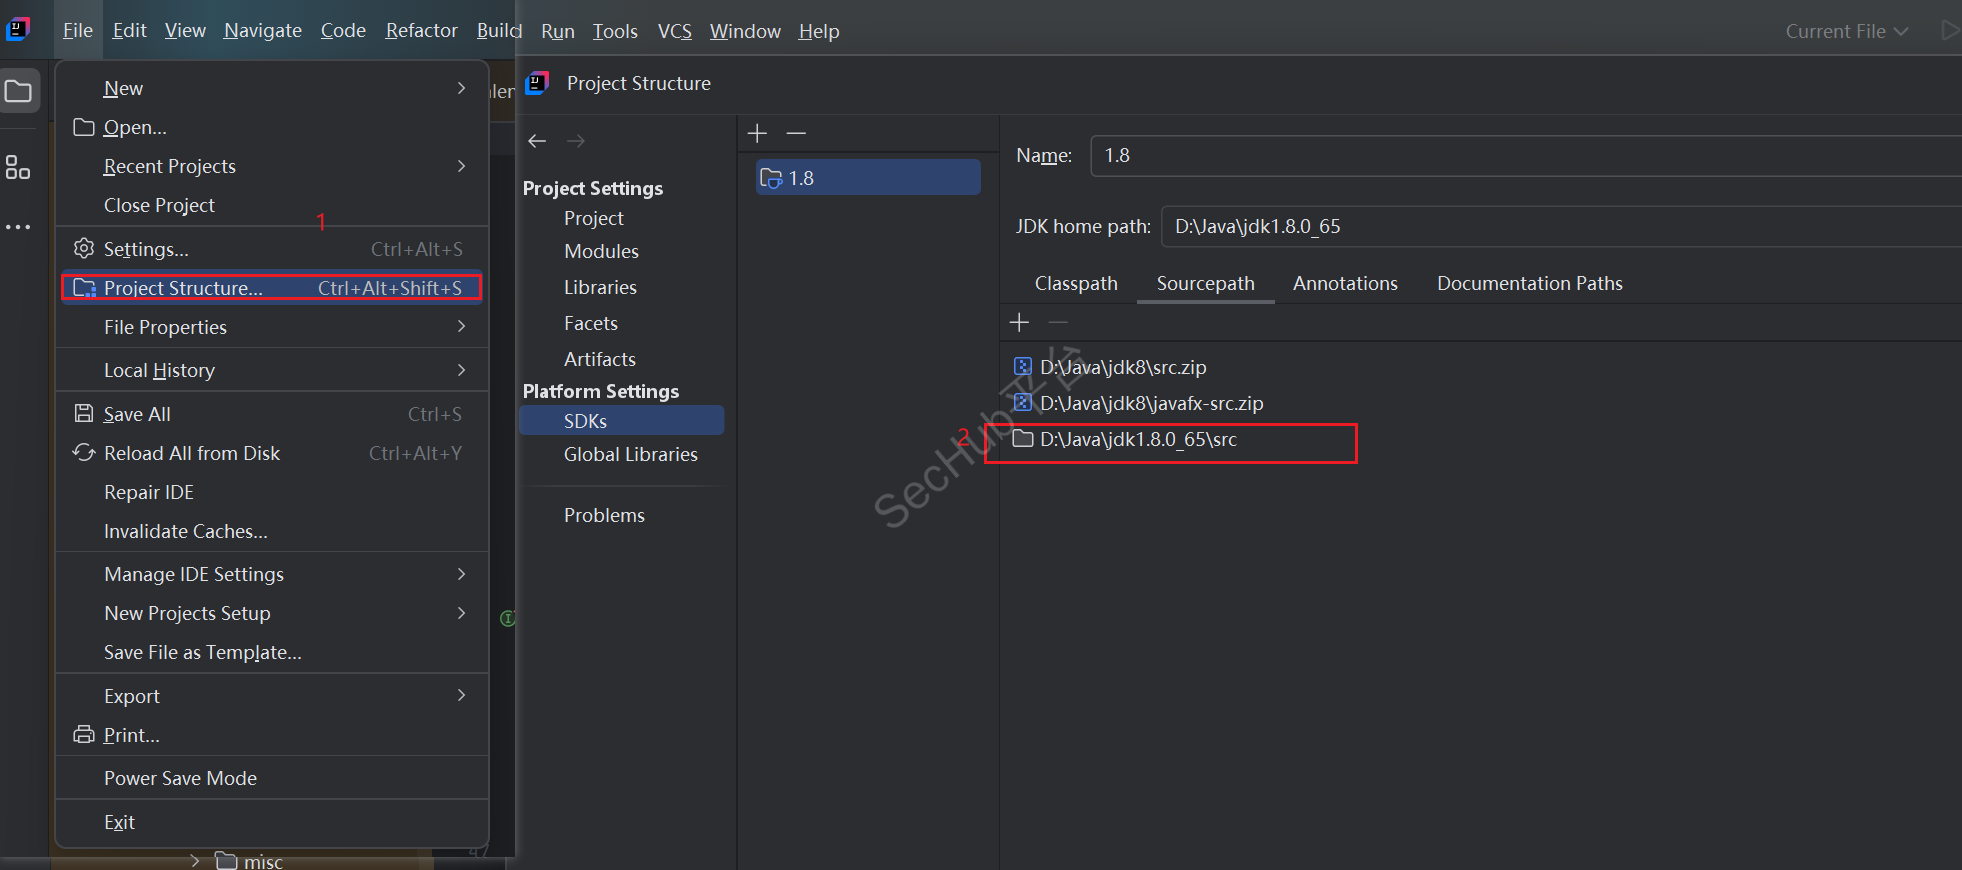Click the Run button in top toolbar

1948,31
